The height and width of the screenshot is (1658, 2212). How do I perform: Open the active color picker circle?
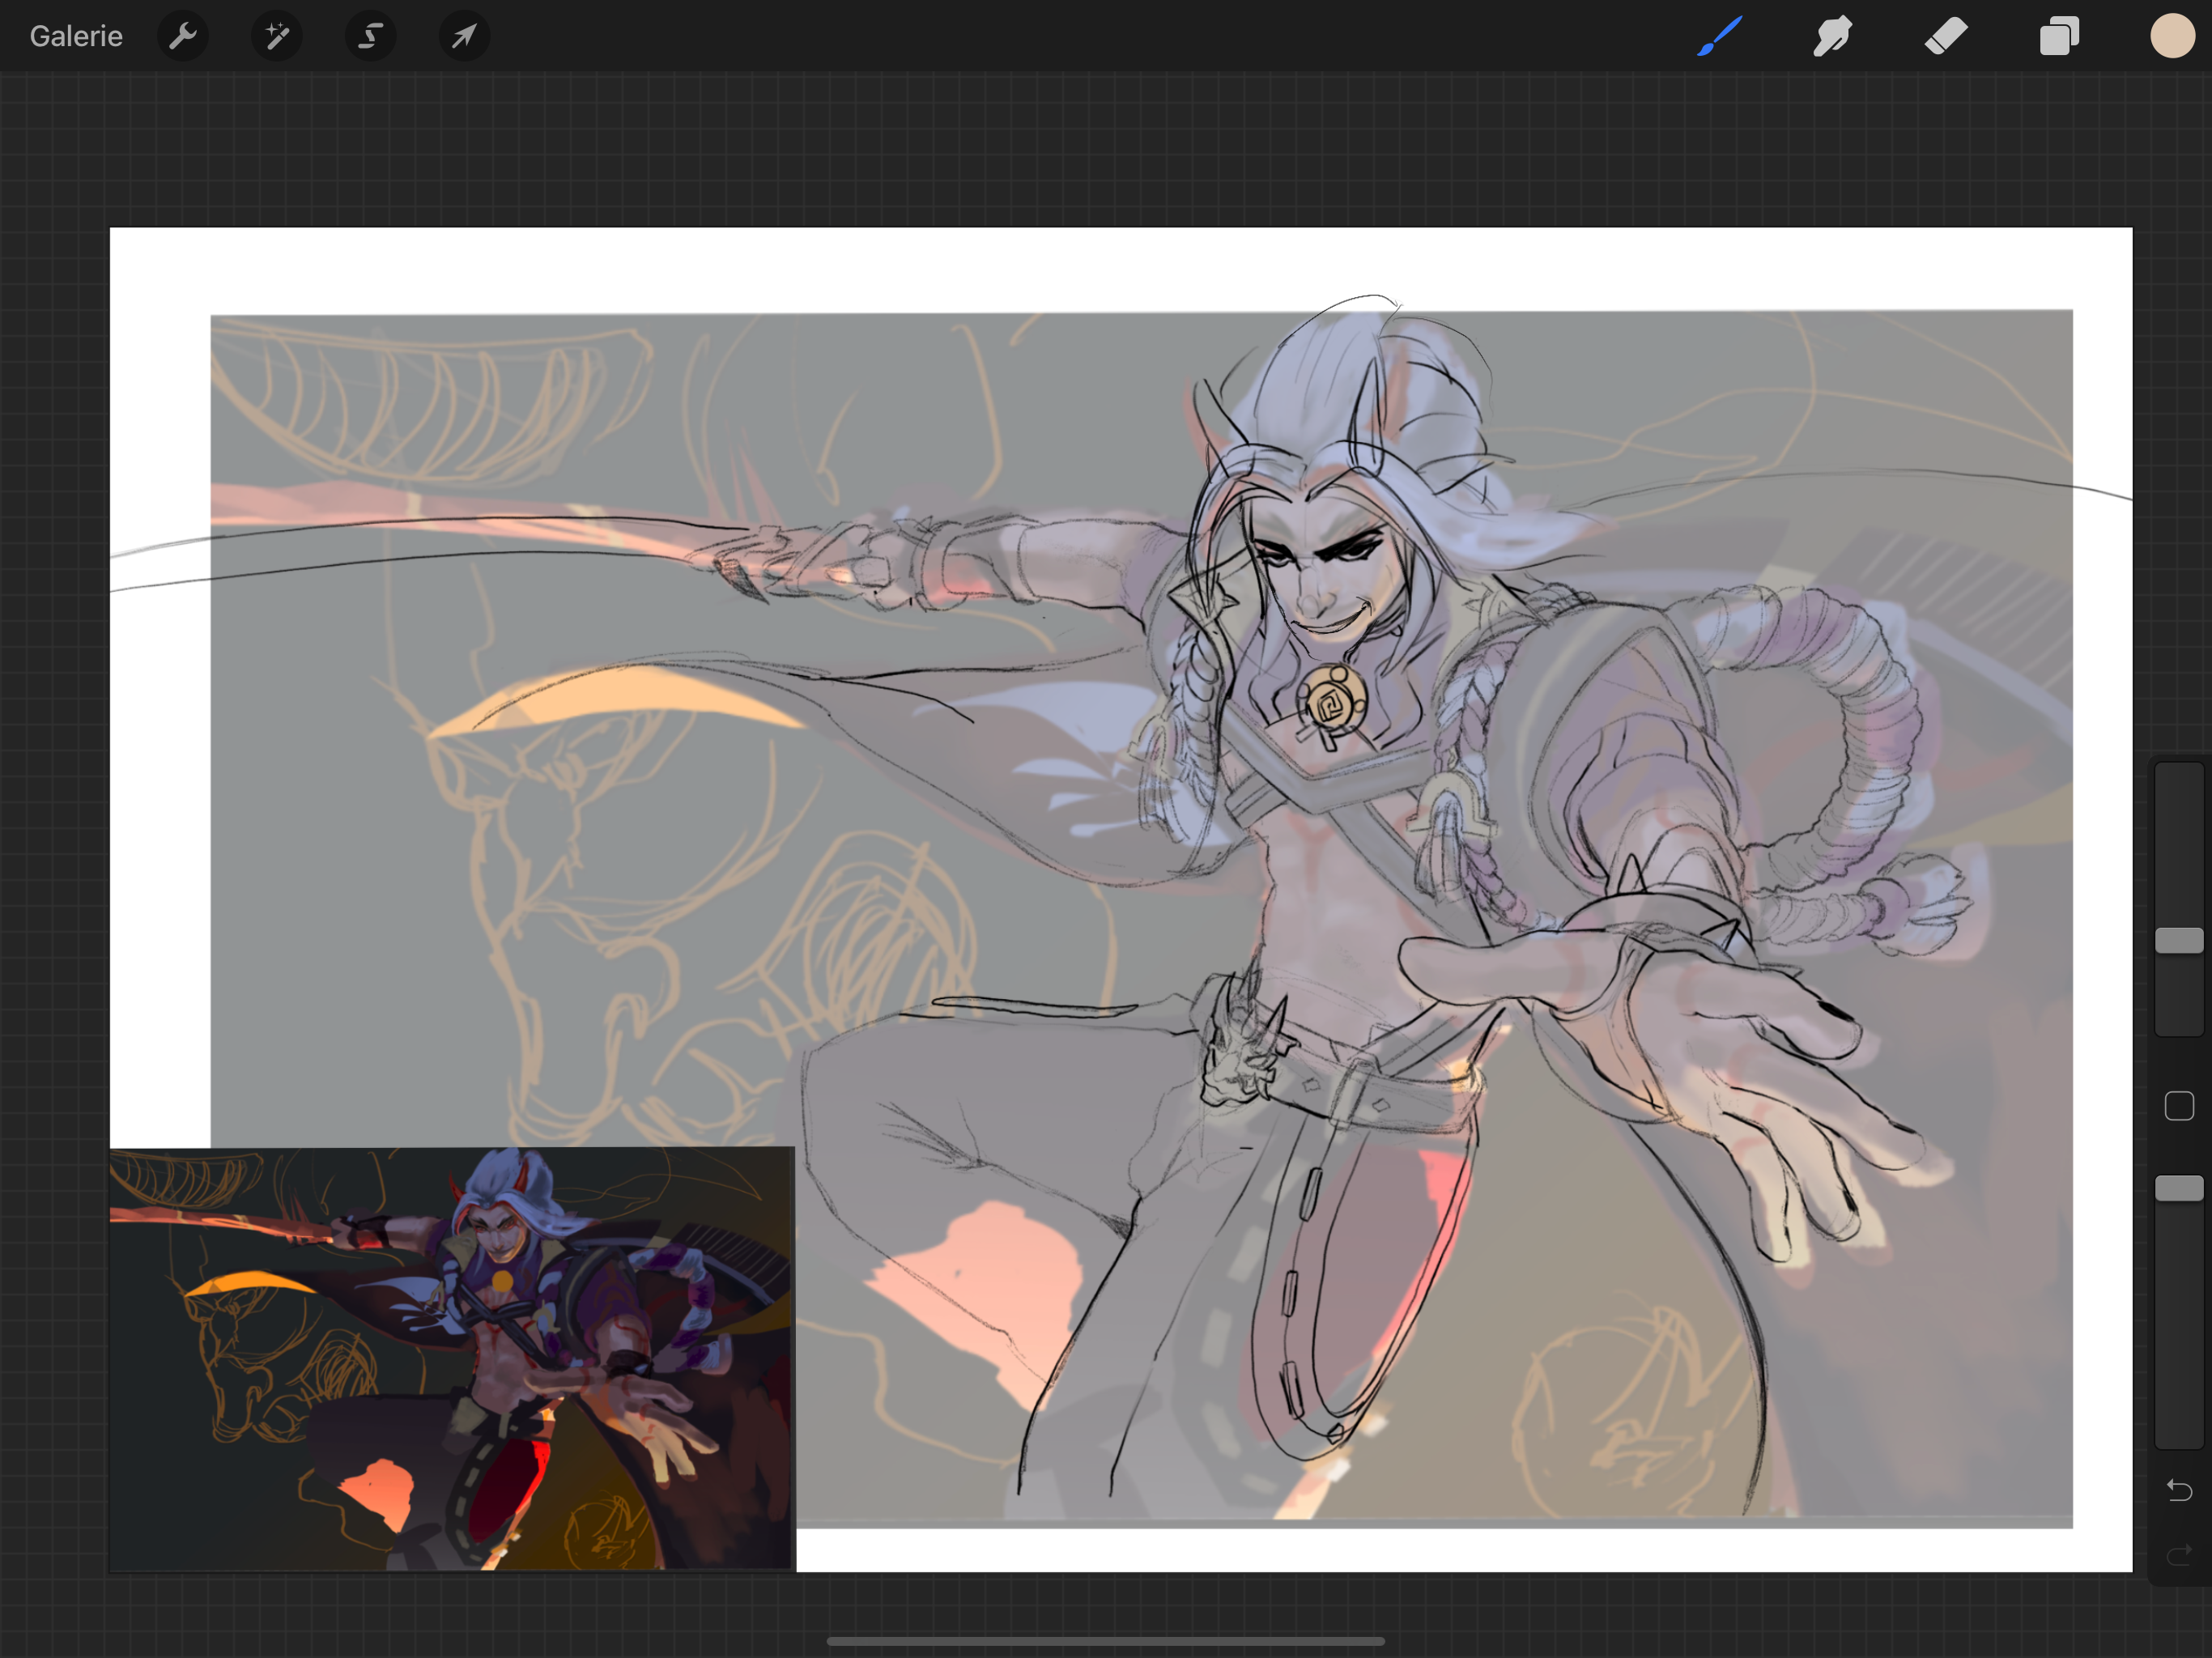(x=2172, y=37)
